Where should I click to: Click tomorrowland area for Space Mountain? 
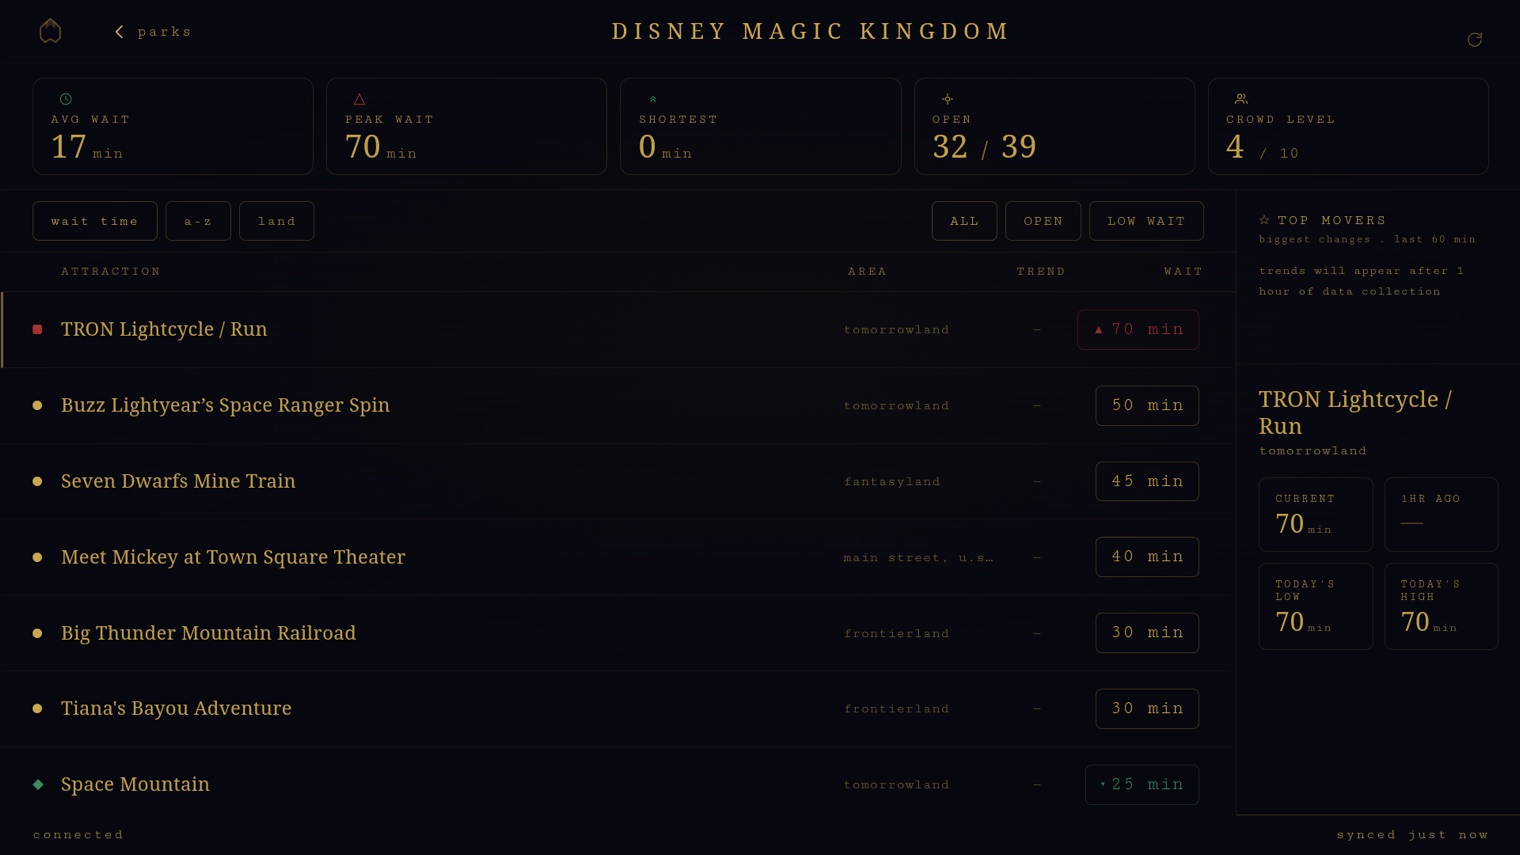897,785
